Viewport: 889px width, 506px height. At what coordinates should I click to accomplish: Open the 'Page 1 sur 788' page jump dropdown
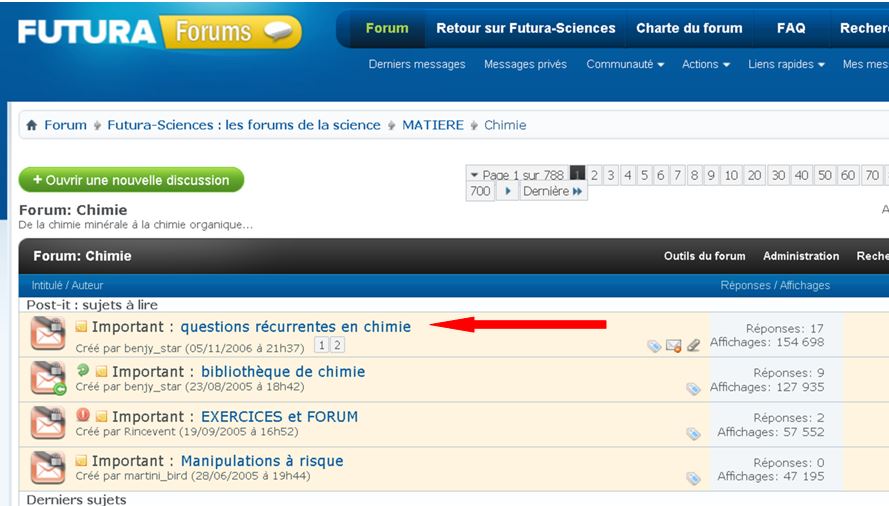pyautogui.click(x=517, y=174)
